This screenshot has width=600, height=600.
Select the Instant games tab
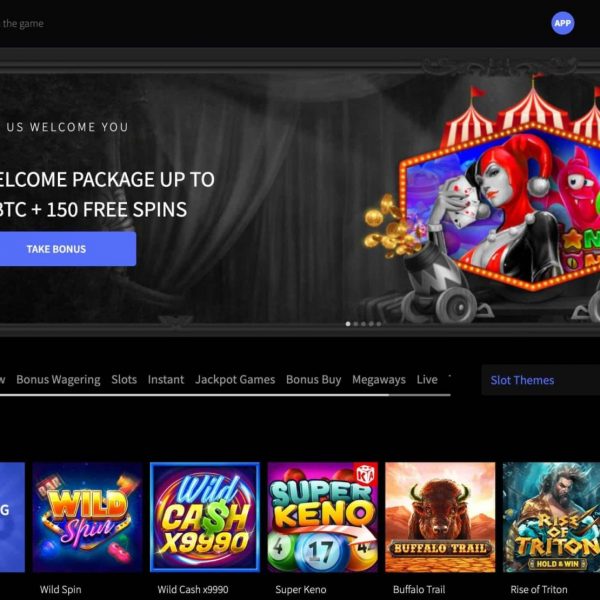[166, 380]
